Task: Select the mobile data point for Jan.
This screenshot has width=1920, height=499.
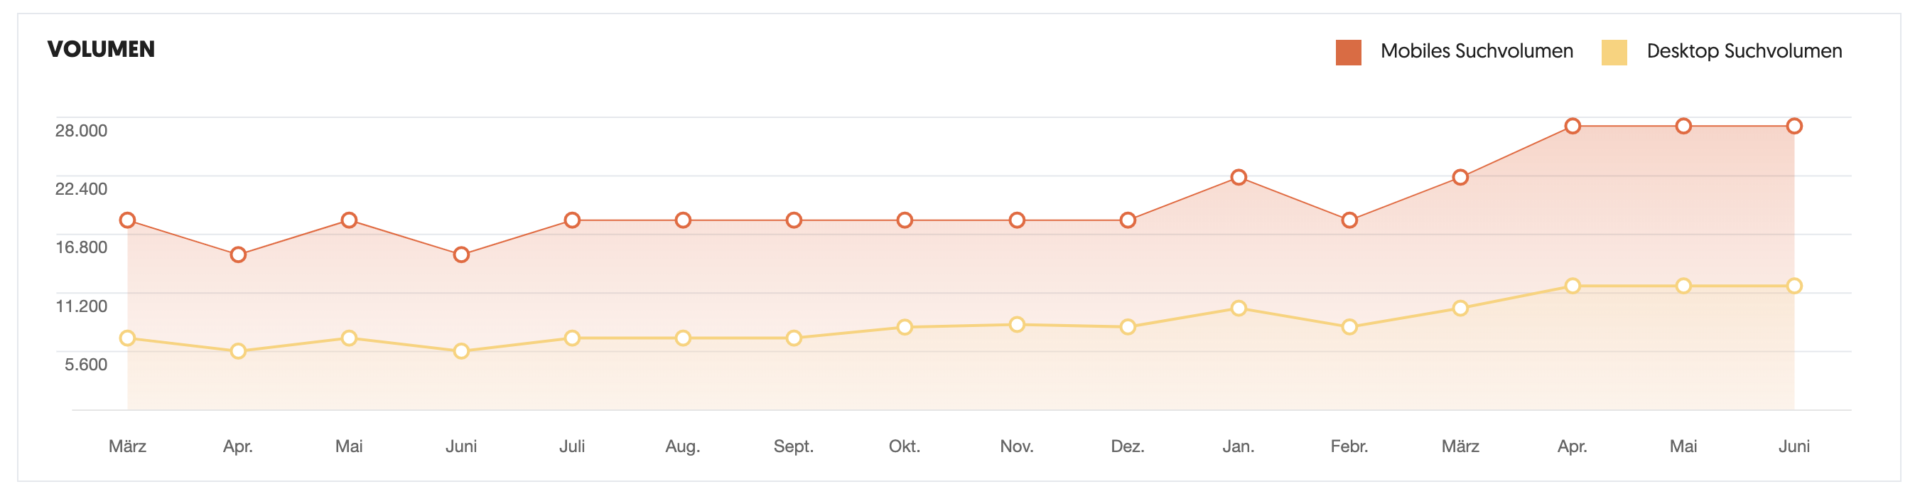Action: (x=1239, y=177)
